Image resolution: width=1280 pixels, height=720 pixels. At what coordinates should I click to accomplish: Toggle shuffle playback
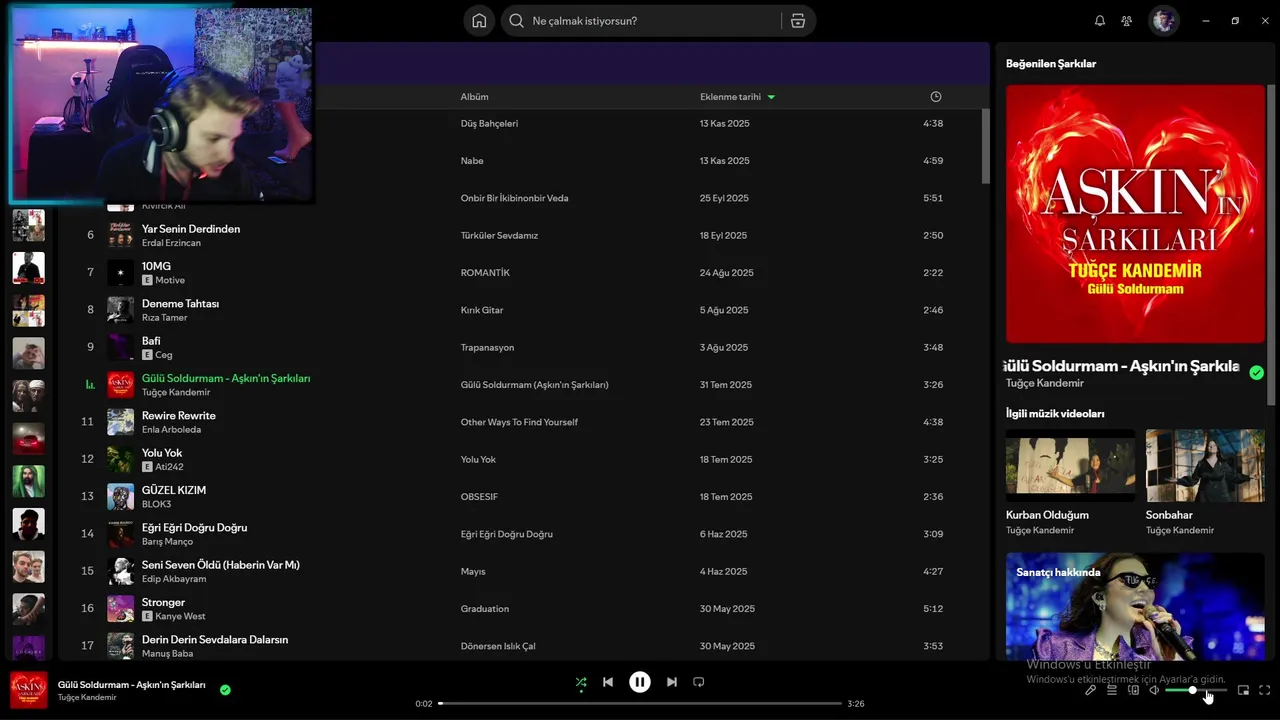coord(581,682)
